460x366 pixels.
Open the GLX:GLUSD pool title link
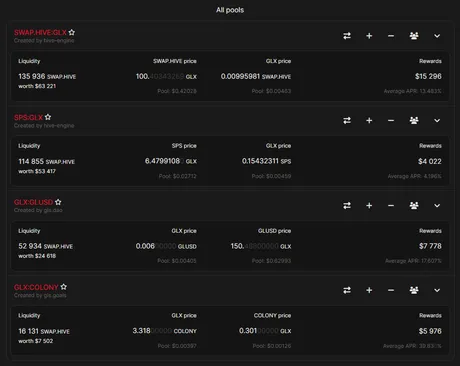(x=33, y=202)
